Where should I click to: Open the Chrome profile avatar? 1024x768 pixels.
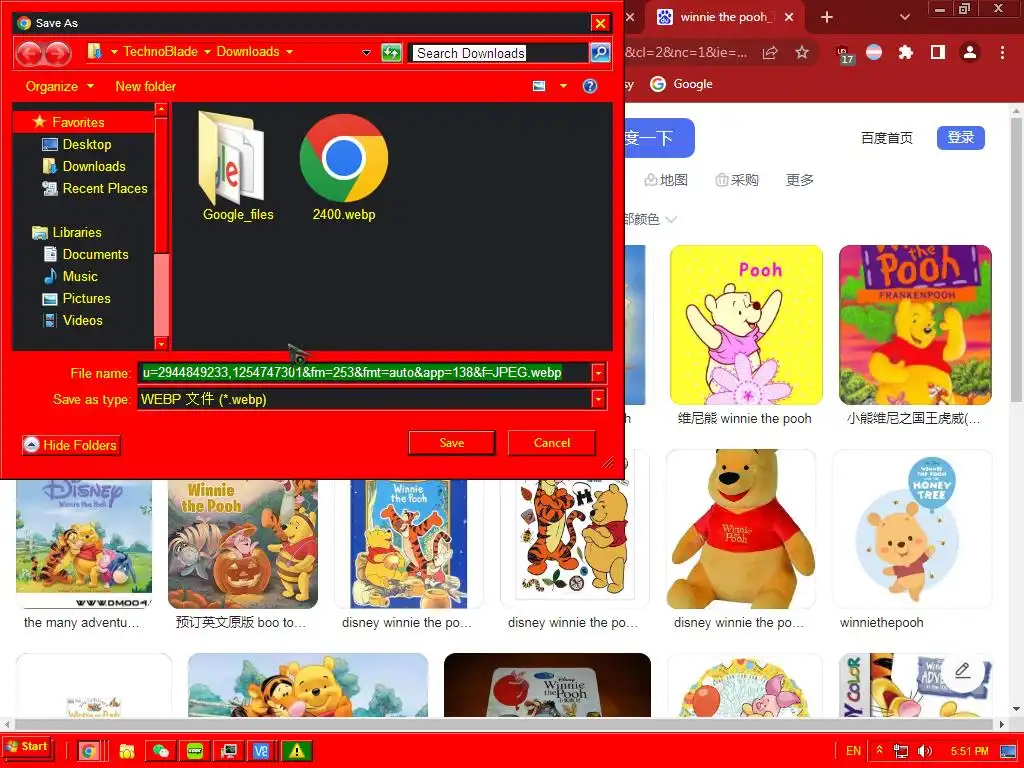(970, 52)
